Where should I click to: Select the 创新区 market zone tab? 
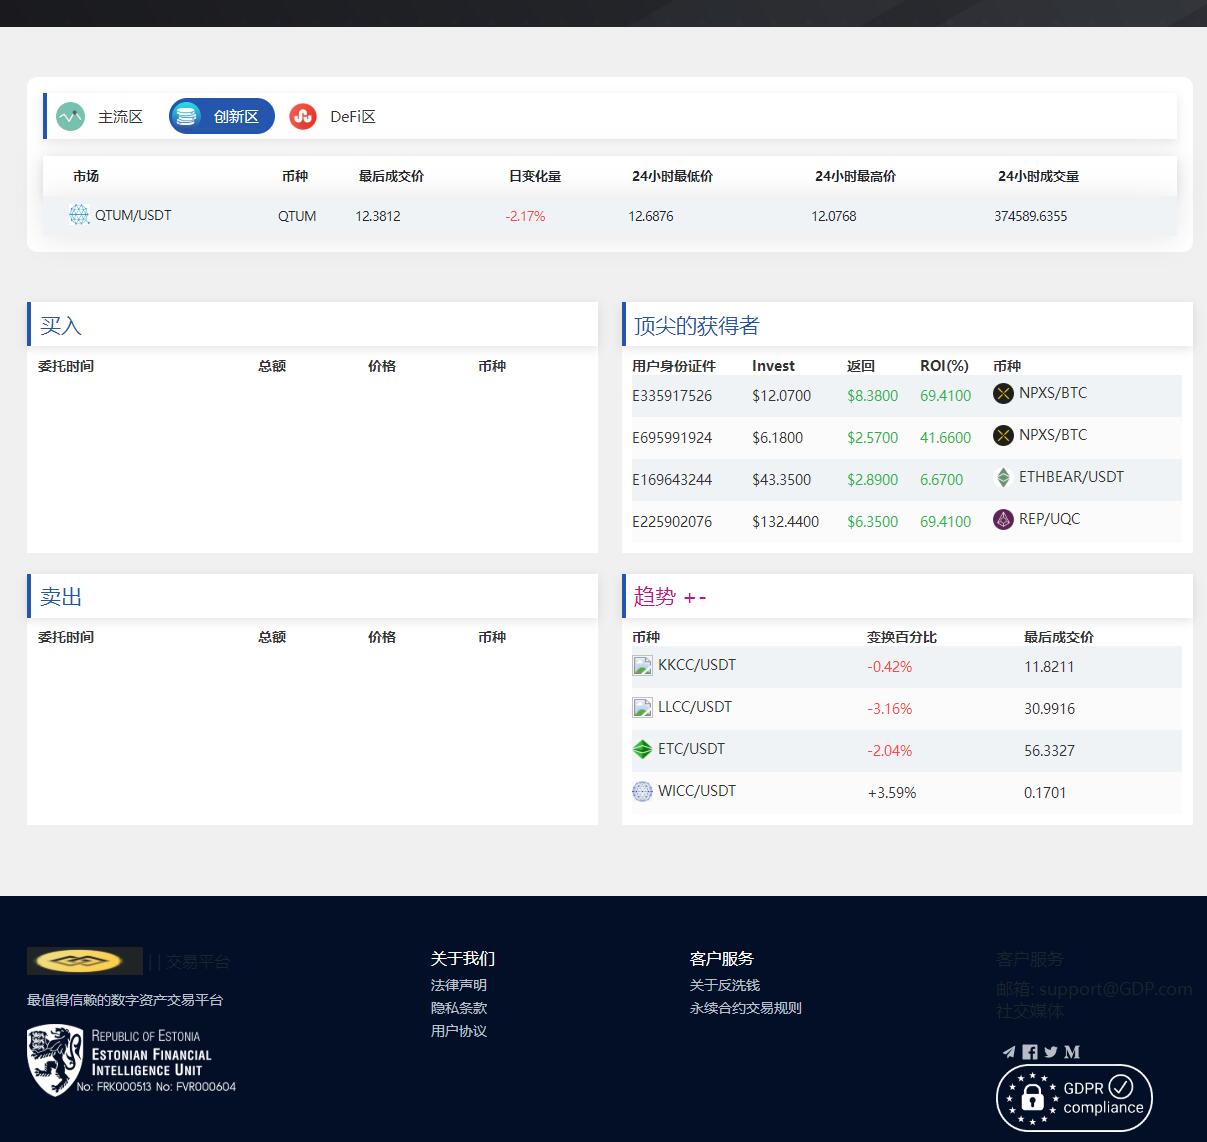tap(222, 117)
